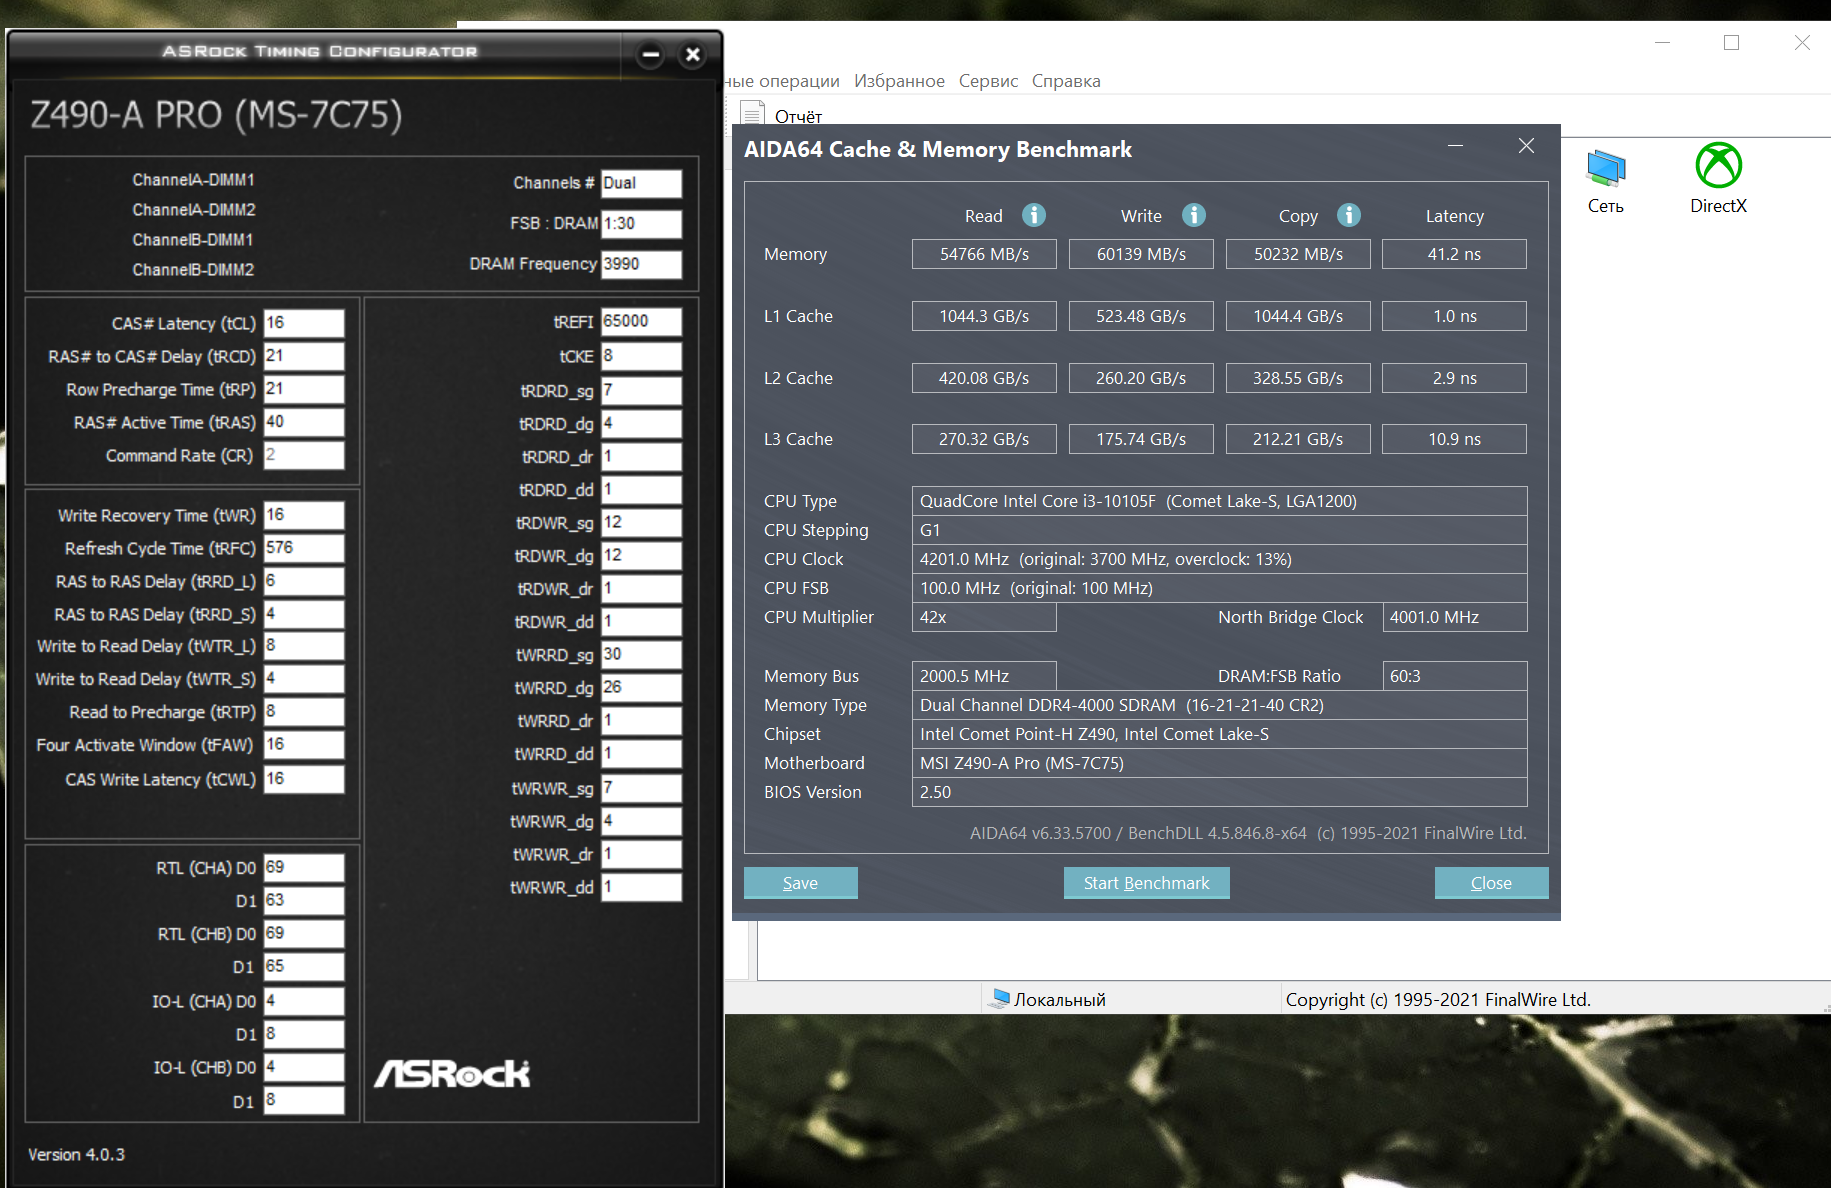
Task: Click the DRAM:FSB Ratio 60:3 value
Action: coord(1454,676)
